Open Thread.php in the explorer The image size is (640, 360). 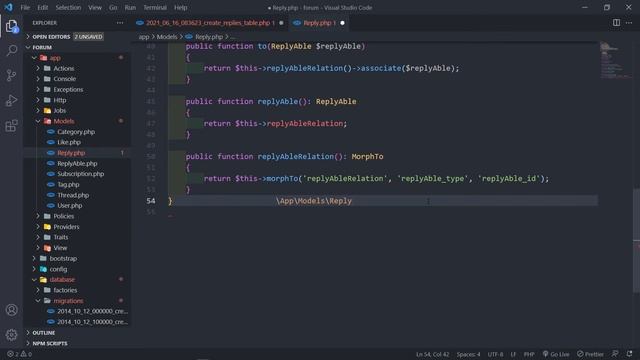pos(78,195)
